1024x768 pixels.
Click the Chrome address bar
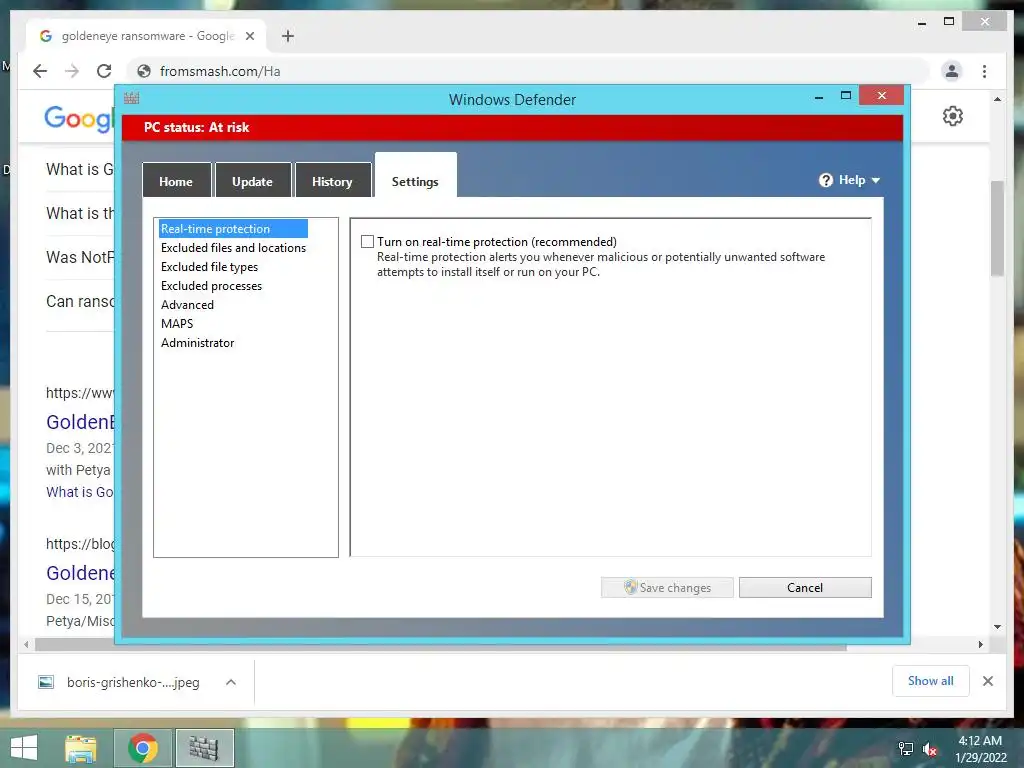click(529, 71)
